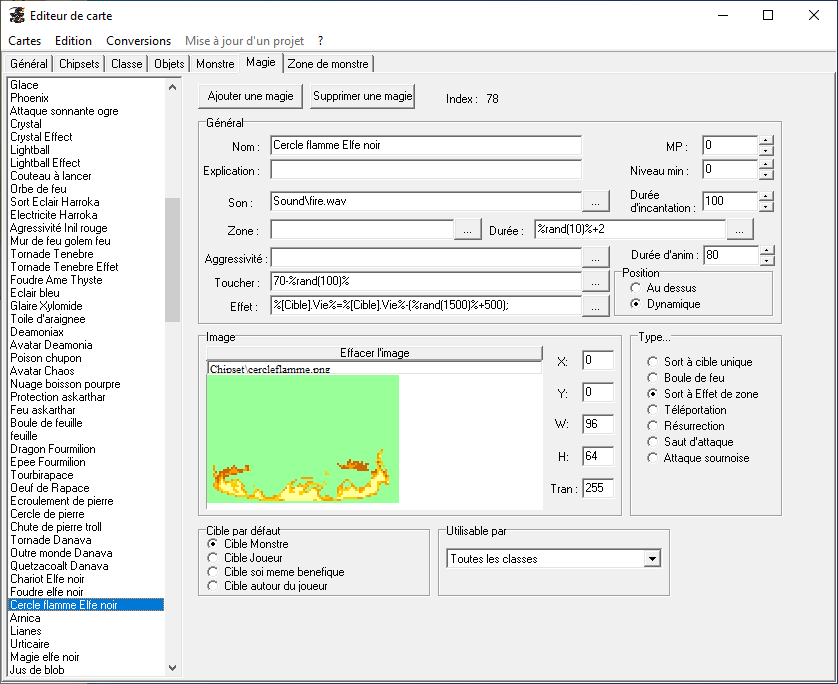Set default target to Cible Joueur
This screenshot has height=684, width=838.
212,558
